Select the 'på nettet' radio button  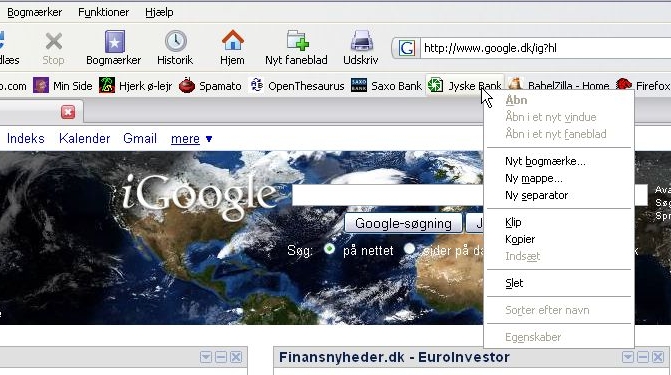[329, 249]
